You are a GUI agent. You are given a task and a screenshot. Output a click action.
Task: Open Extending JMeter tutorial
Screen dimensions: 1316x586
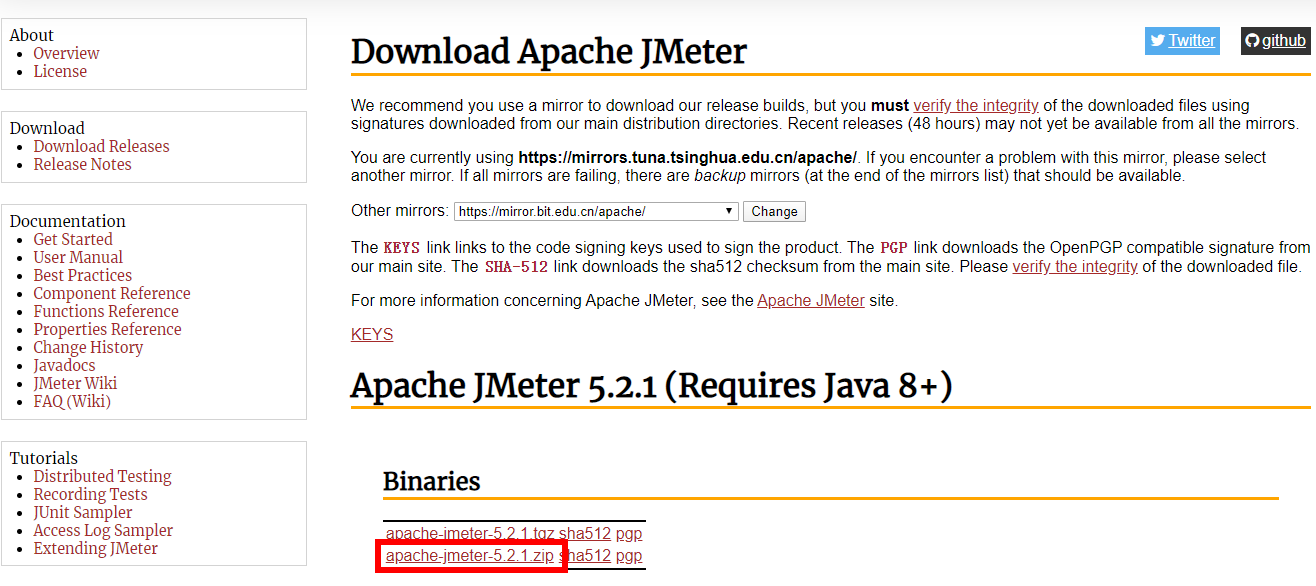tap(95, 548)
